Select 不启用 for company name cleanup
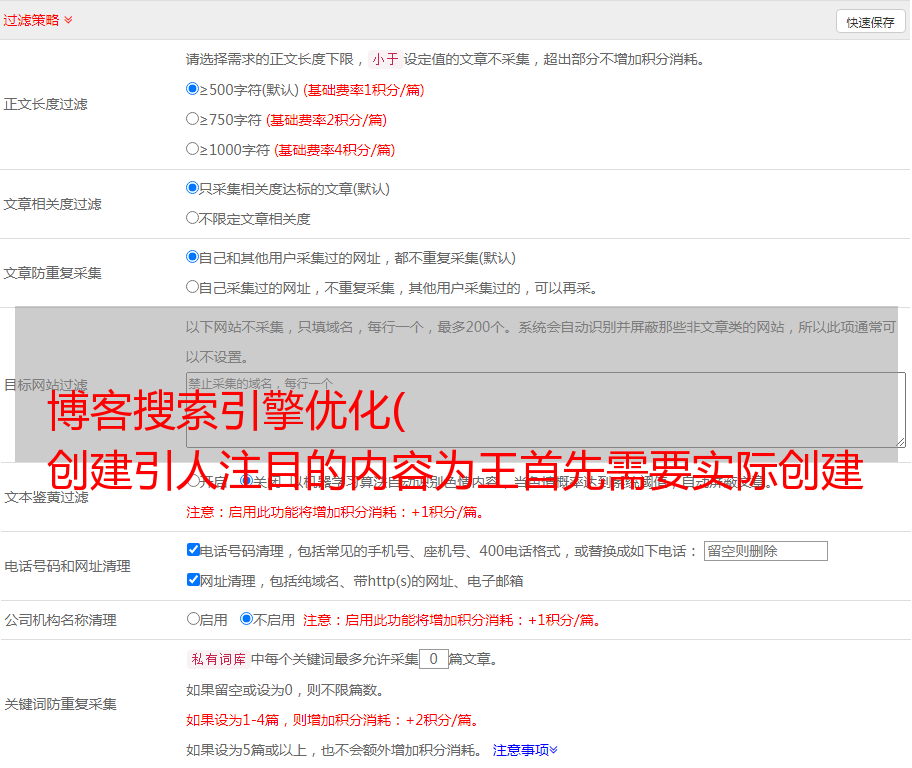 [x=246, y=619]
